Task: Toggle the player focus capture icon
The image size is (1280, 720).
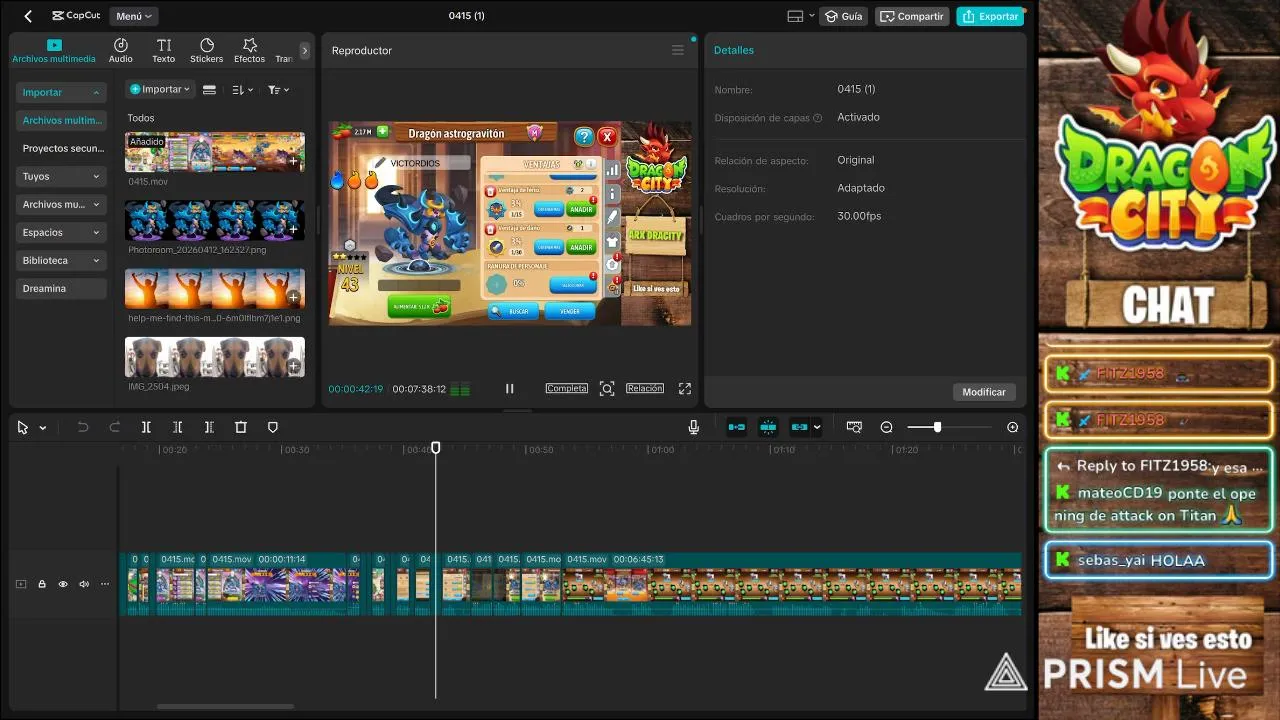Action: pyautogui.click(x=607, y=389)
